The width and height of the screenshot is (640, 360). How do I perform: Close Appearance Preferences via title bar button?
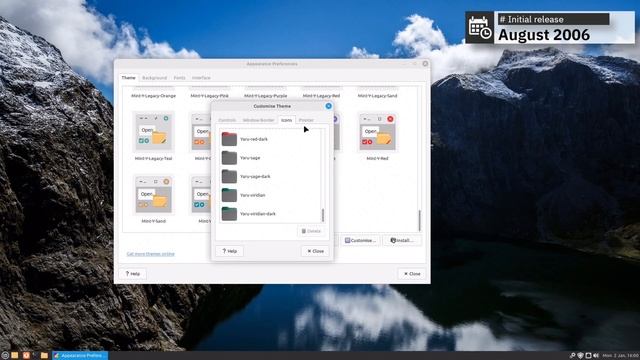(425, 64)
